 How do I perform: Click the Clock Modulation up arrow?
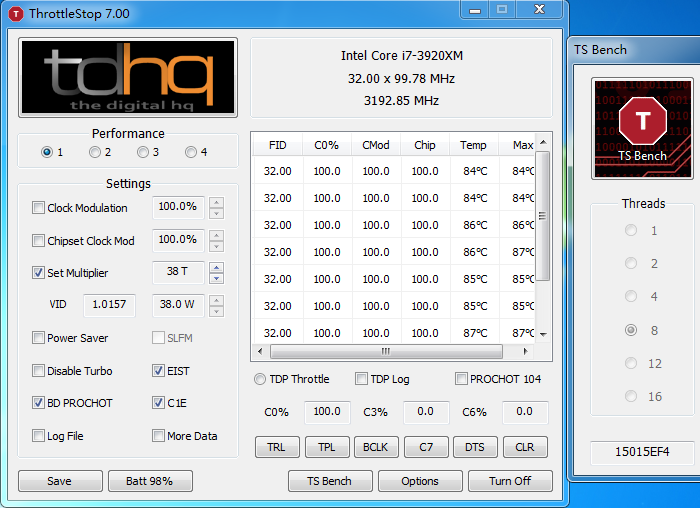[217, 202]
